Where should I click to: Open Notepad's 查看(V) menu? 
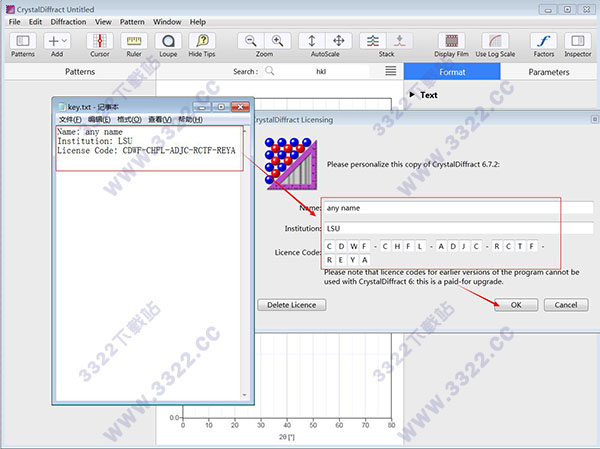click(160, 119)
